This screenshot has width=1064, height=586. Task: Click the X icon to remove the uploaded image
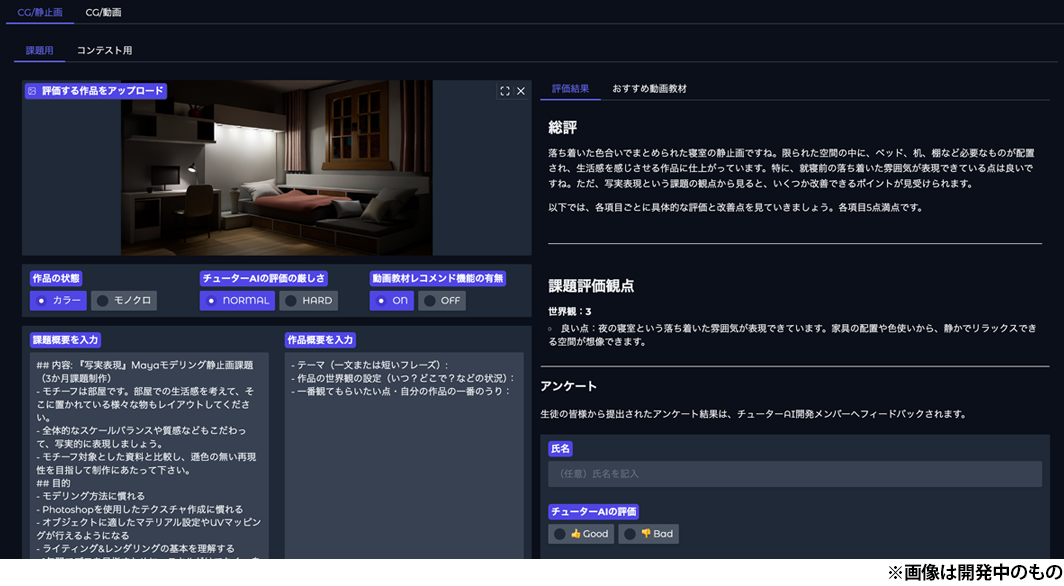(521, 91)
